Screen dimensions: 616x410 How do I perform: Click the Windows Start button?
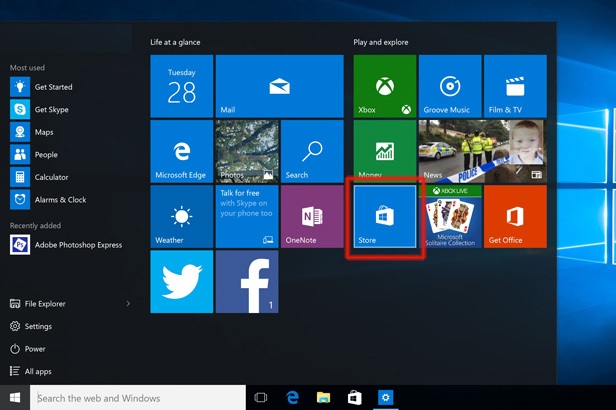pos(15,398)
